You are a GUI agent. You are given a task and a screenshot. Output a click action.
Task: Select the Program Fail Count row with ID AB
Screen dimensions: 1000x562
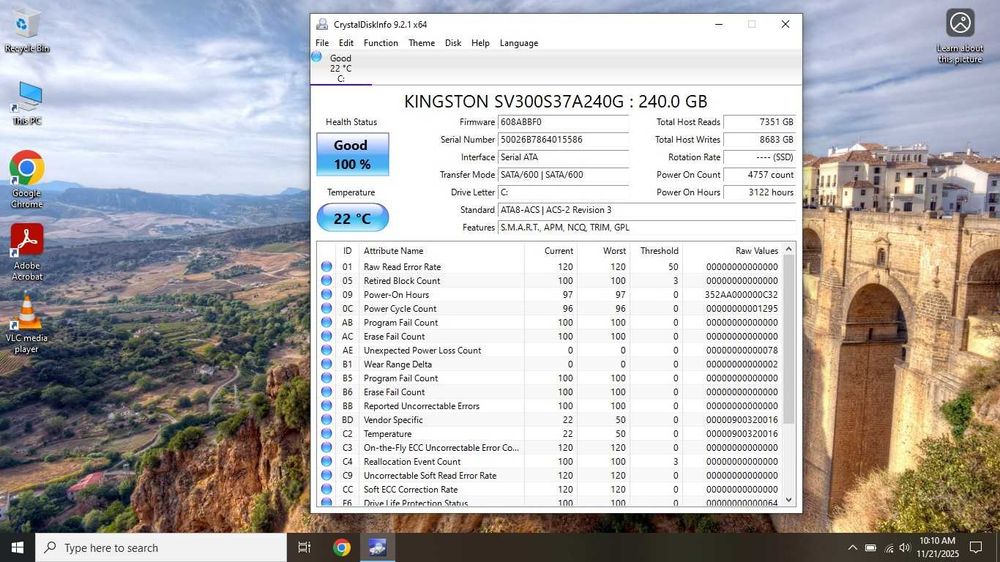click(550, 323)
